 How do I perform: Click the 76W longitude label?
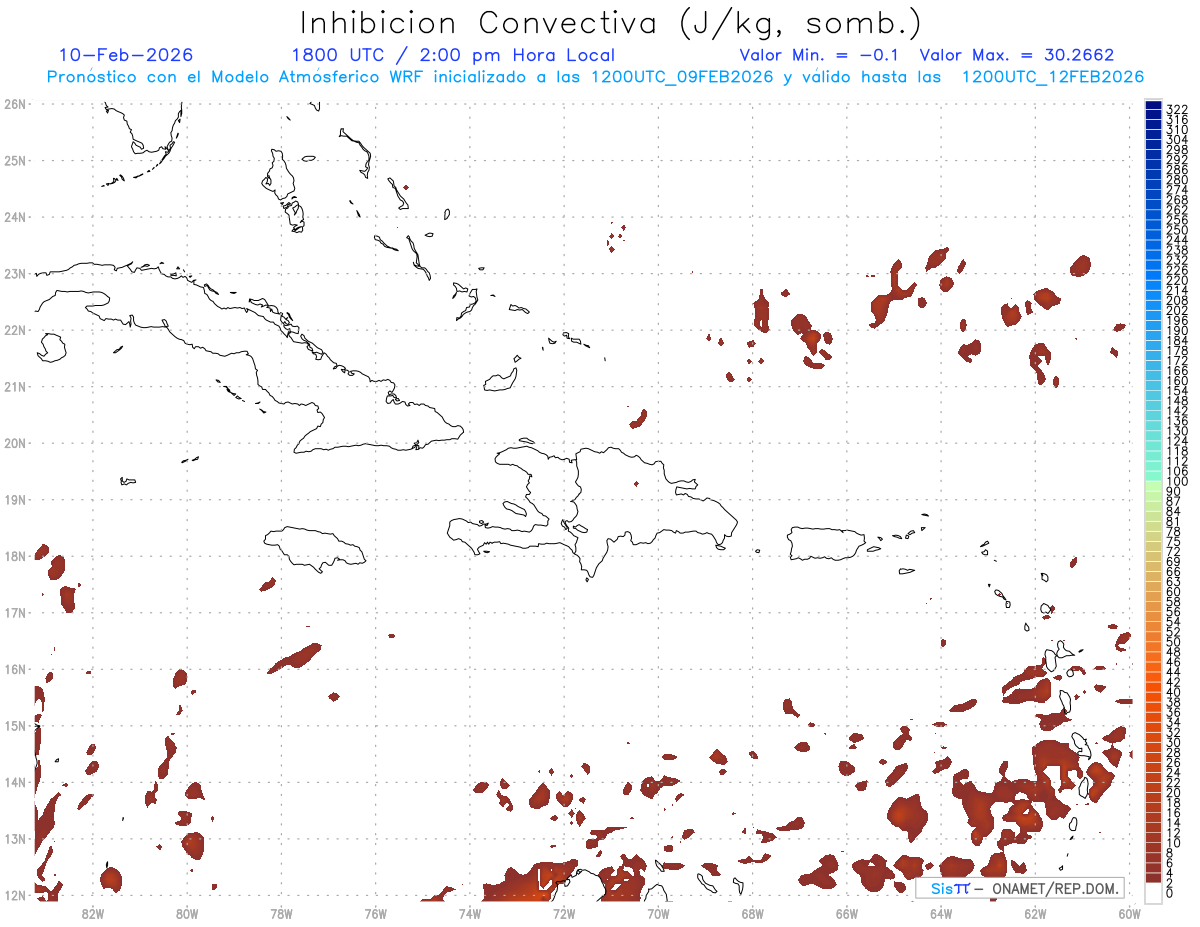(x=376, y=913)
